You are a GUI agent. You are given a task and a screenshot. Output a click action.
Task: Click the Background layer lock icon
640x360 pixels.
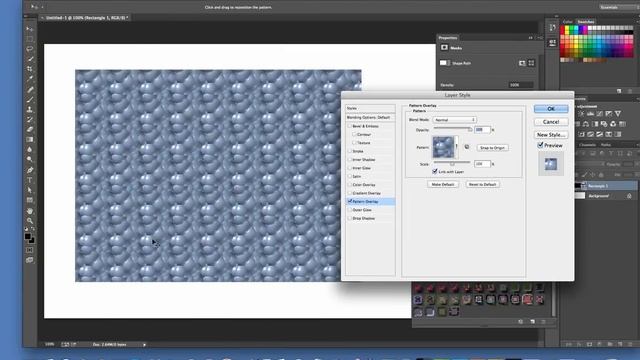click(629, 196)
